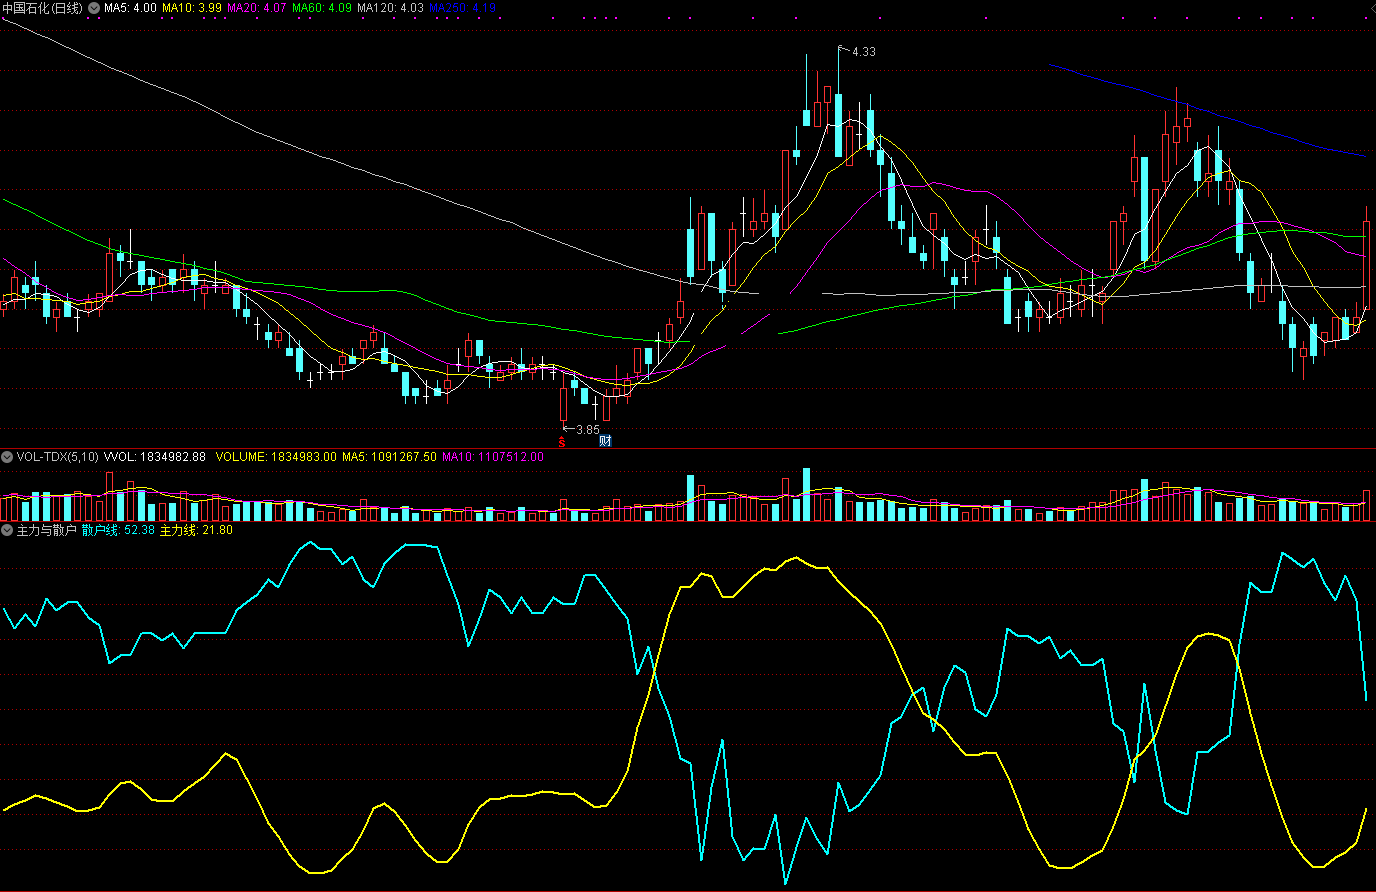Click the volume MA10: 1107512.00 value
The height and width of the screenshot is (892, 1376).
[493, 457]
